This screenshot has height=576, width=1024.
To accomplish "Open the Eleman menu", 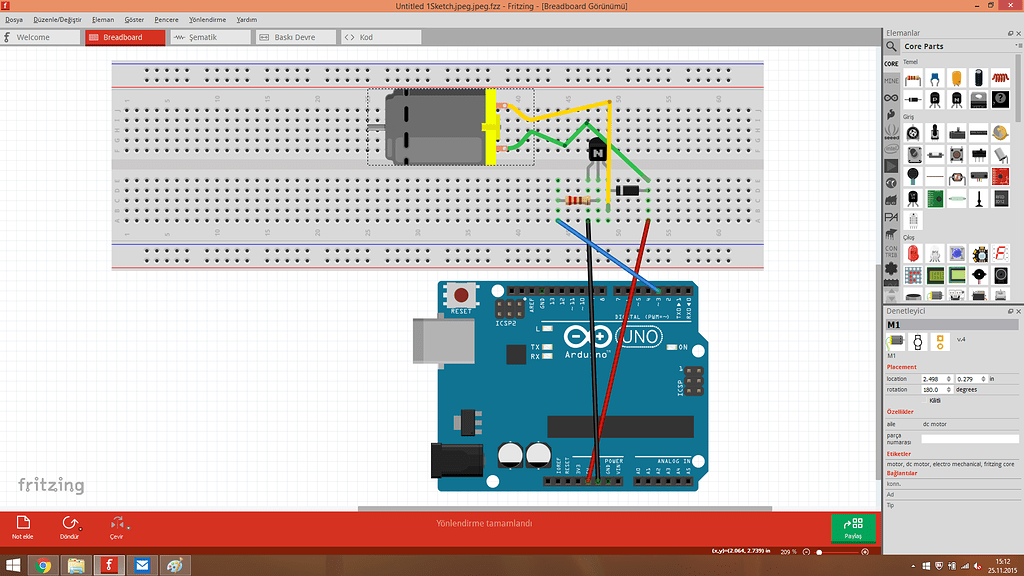I will click(x=103, y=20).
